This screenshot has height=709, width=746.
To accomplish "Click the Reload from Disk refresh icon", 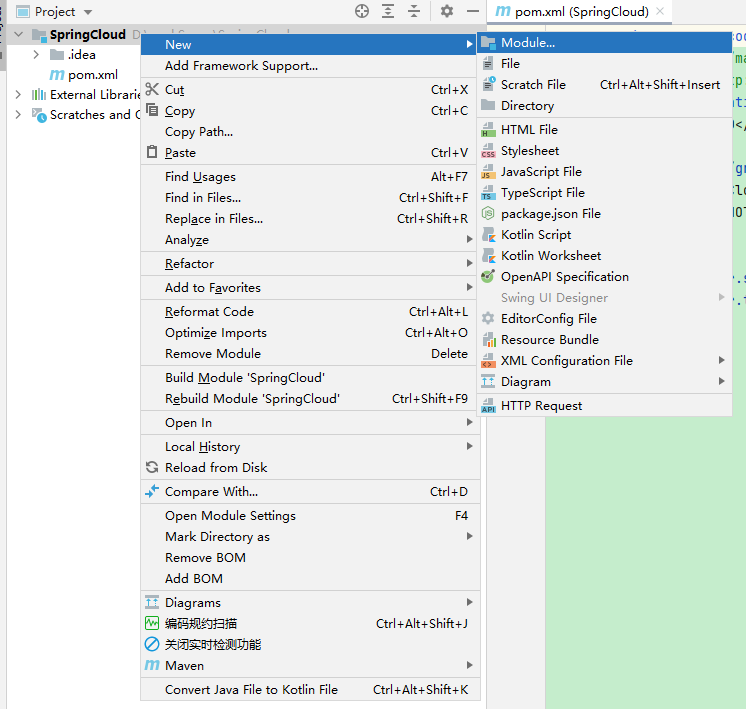I will click(152, 467).
